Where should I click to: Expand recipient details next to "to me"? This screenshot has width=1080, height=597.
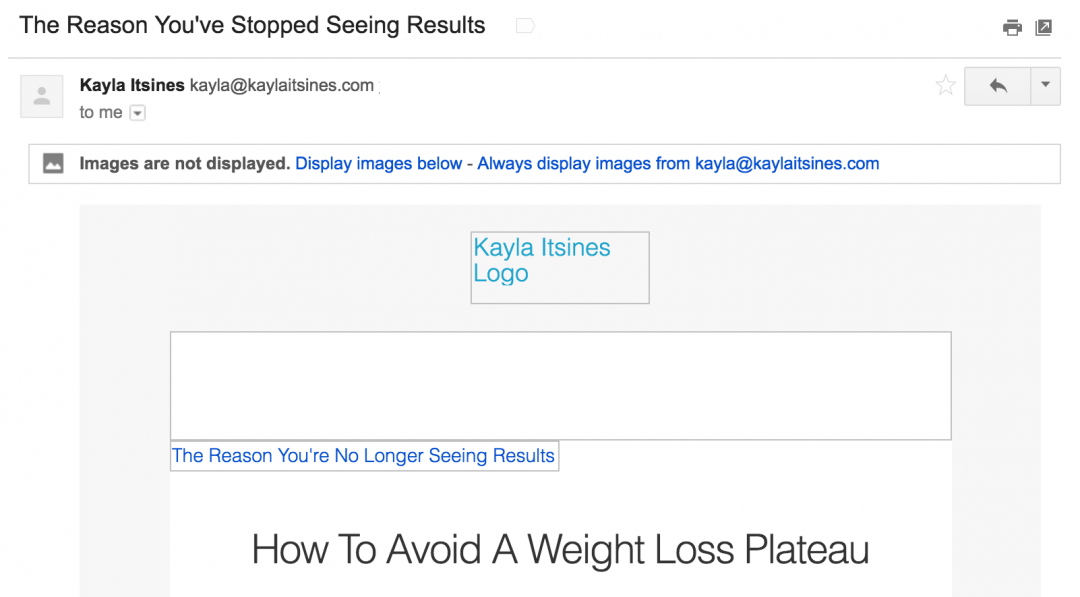(x=138, y=113)
